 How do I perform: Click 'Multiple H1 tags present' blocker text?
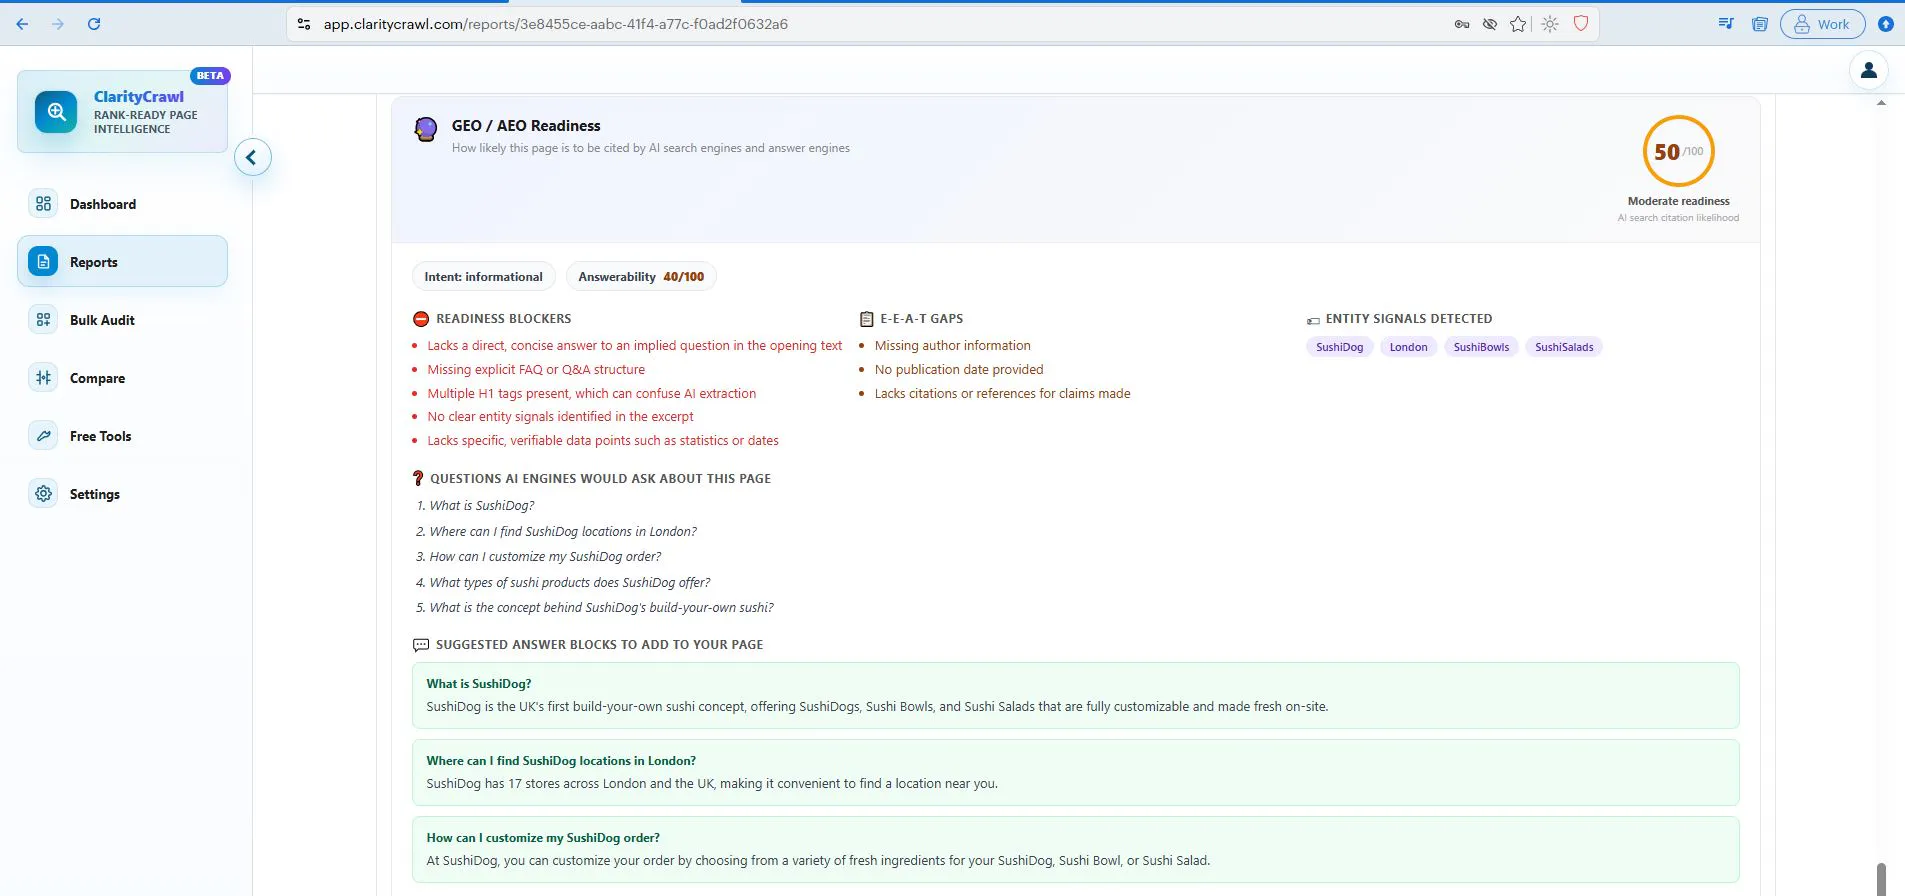point(591,393)
